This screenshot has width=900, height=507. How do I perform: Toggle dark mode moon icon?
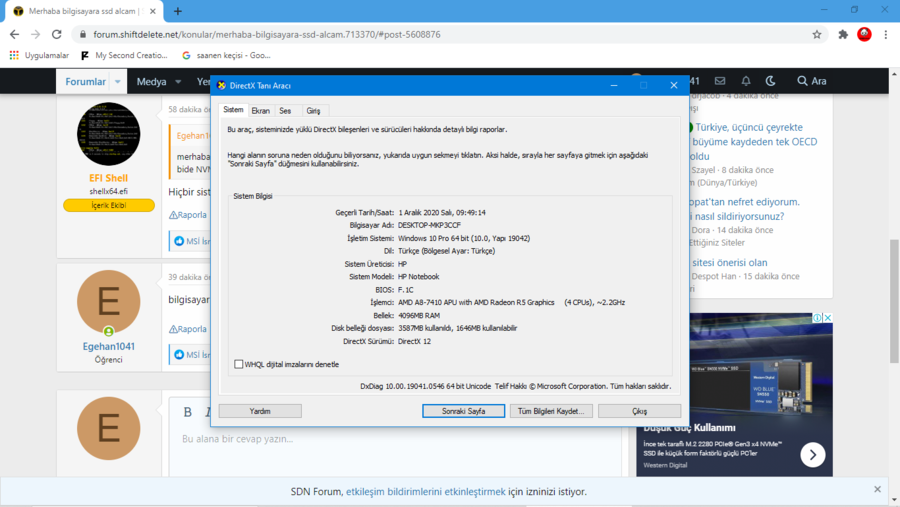coord(771,81)
